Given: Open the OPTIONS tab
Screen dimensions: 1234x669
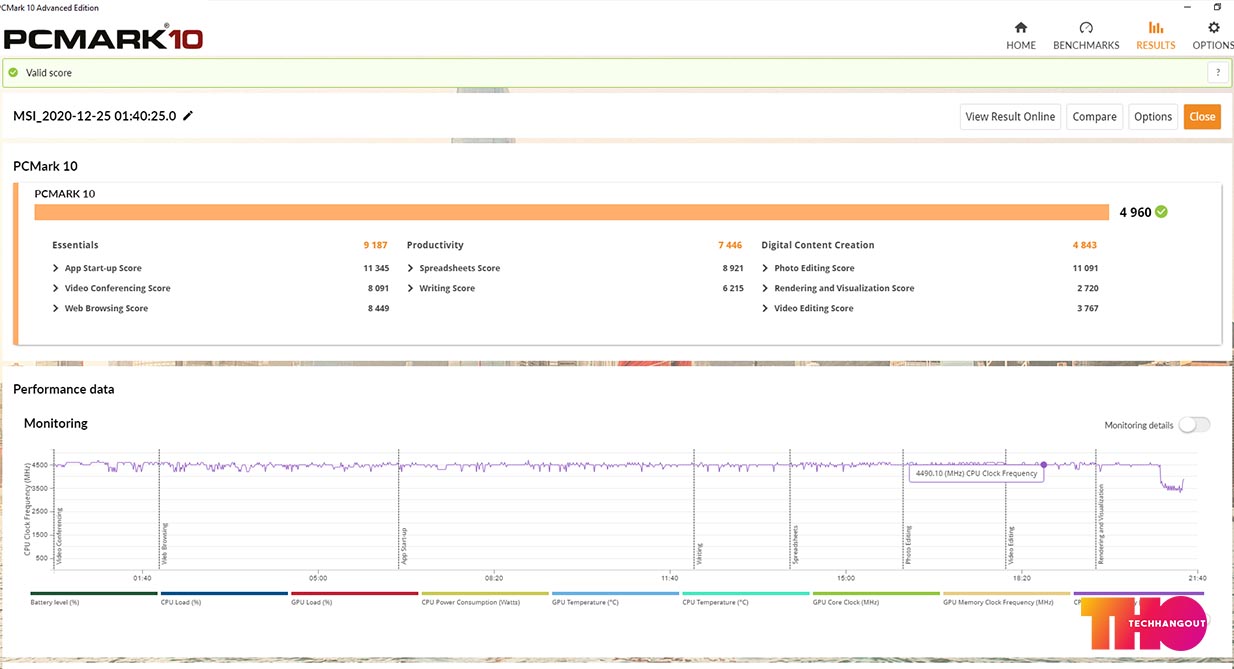Looking at the screenshot, I should tap(1213, 35).
